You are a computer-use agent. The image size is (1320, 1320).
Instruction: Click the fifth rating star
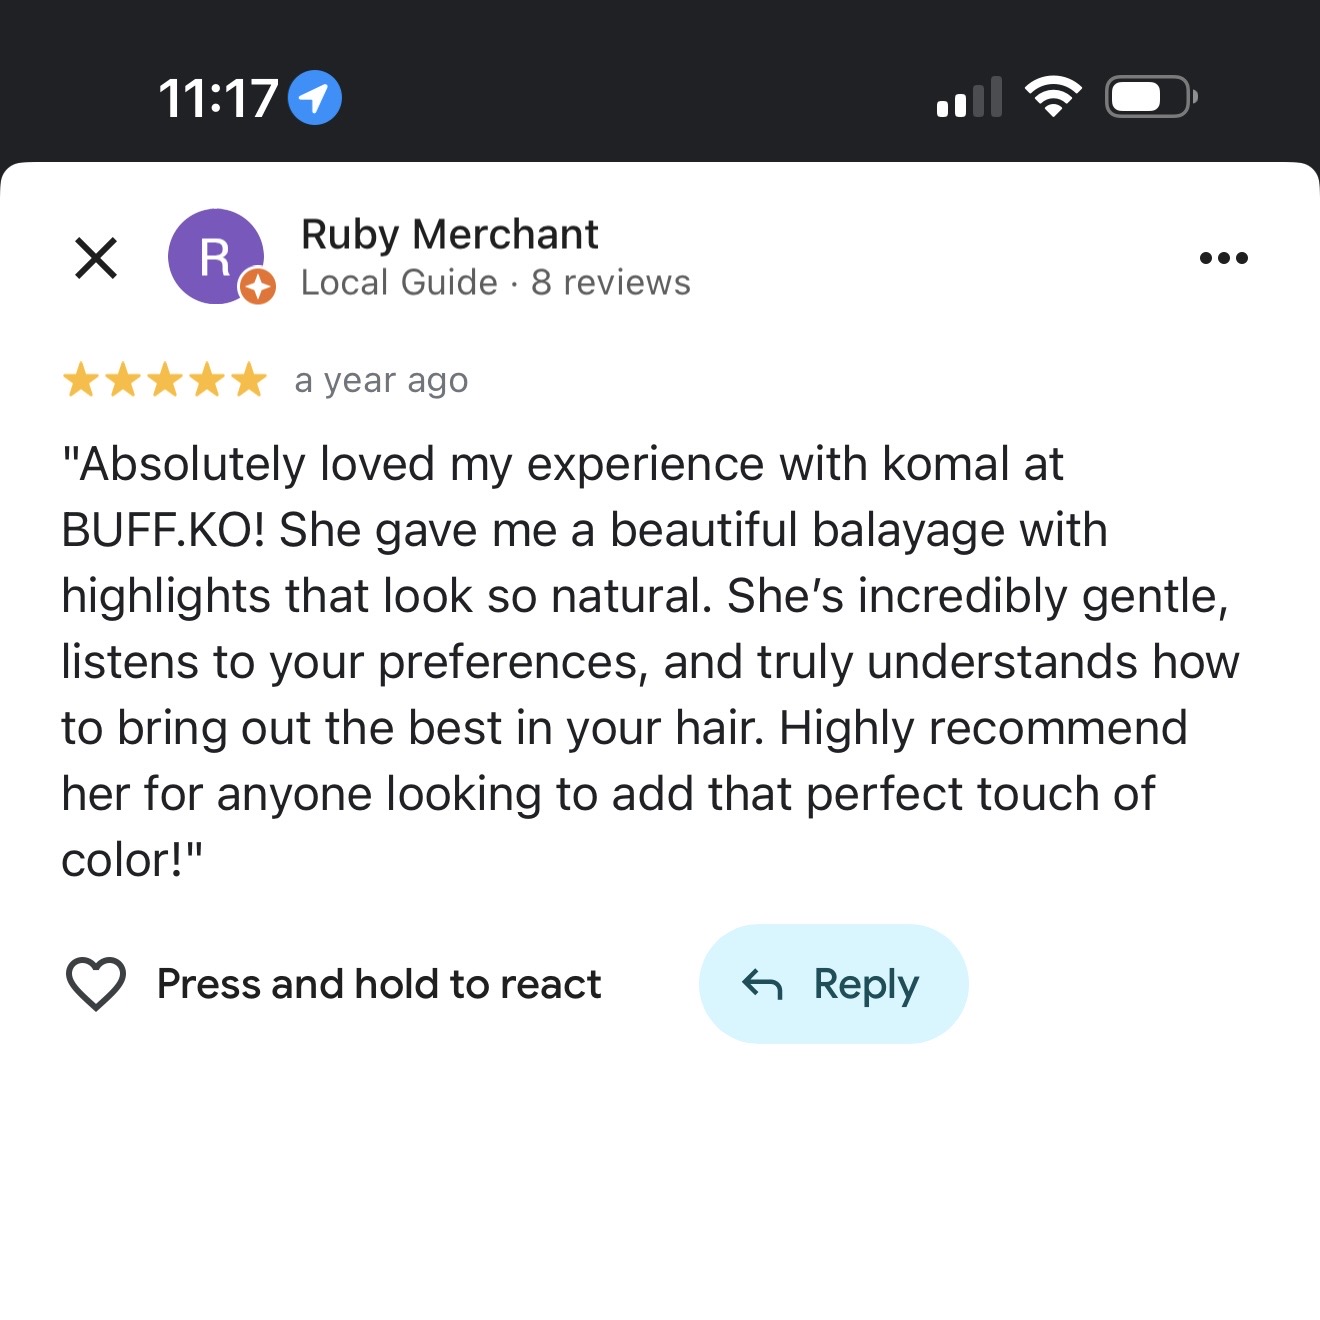click(249, 381)
